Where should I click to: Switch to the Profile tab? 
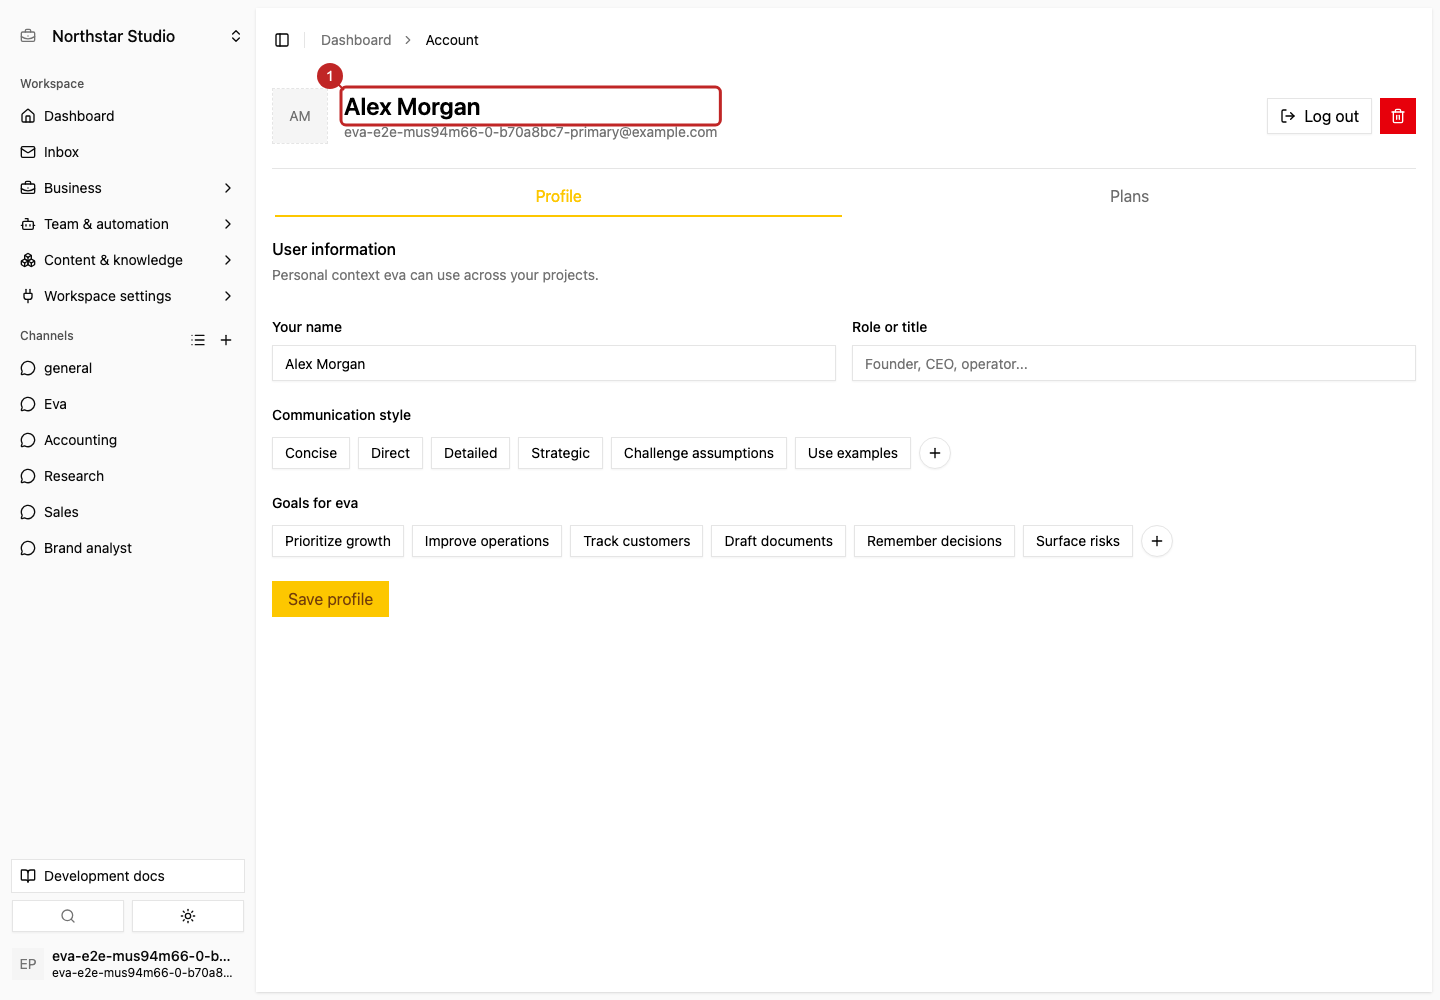(x=558, y=196)
